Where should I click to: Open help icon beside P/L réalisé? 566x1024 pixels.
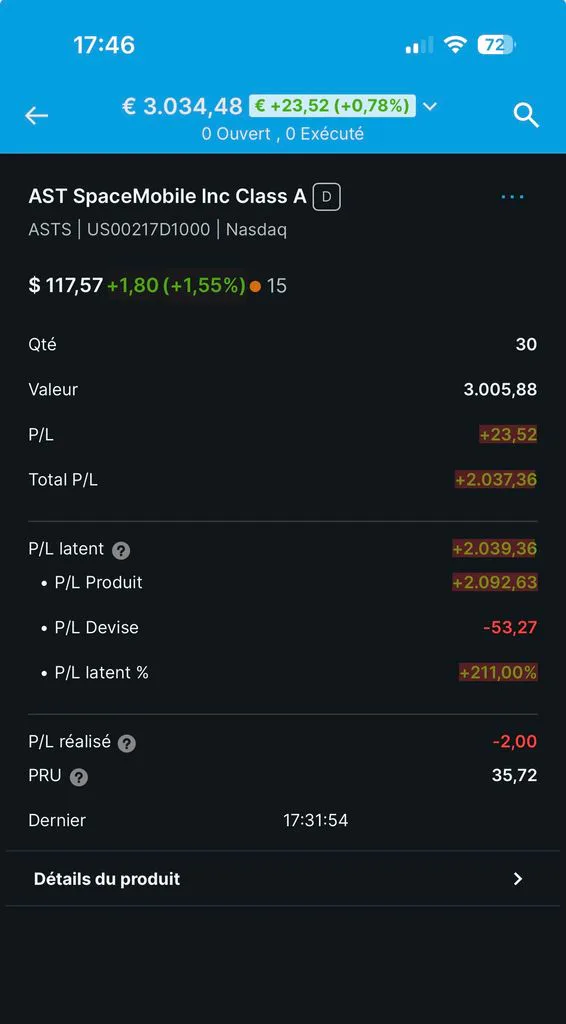[x=127, y=743]
